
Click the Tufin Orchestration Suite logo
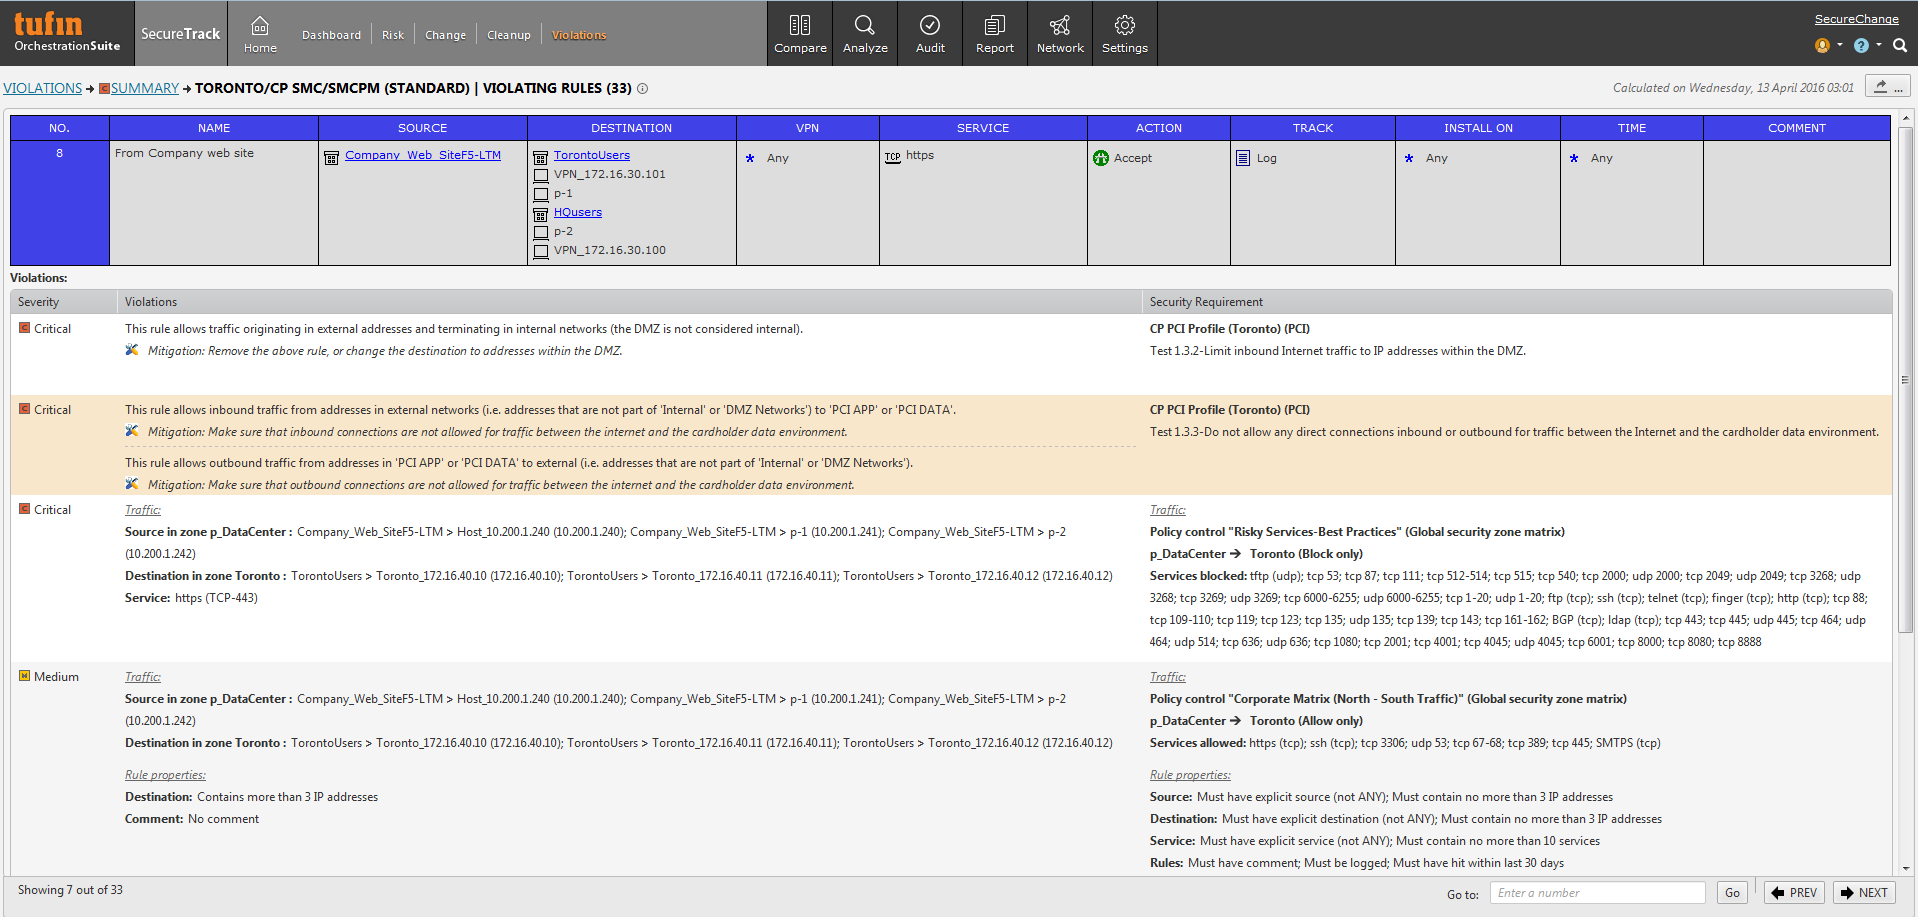coord(67,33)
